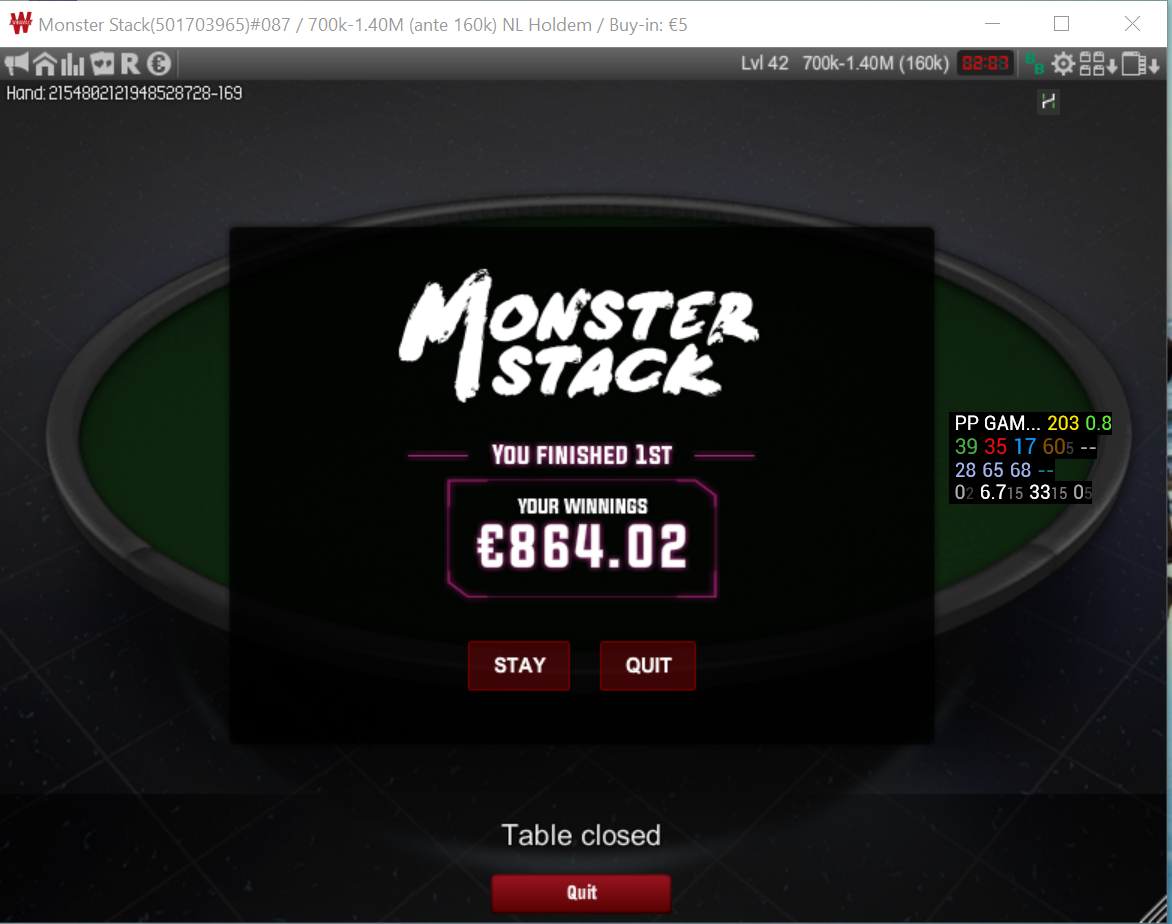The height and width of the screenshot is (924, 1172).
Task: Click the QUIT button in winnings dialog
Action: [647, 665]
